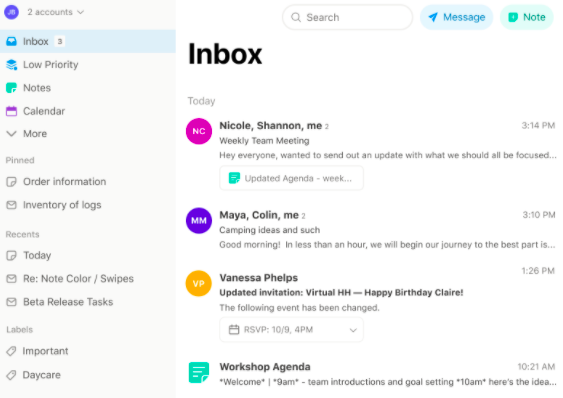Image resolution: width=563 pixels, height=398 pixels.
Task: Expand the RSVP dropdown chevron
Action: (x=353, y=330)
